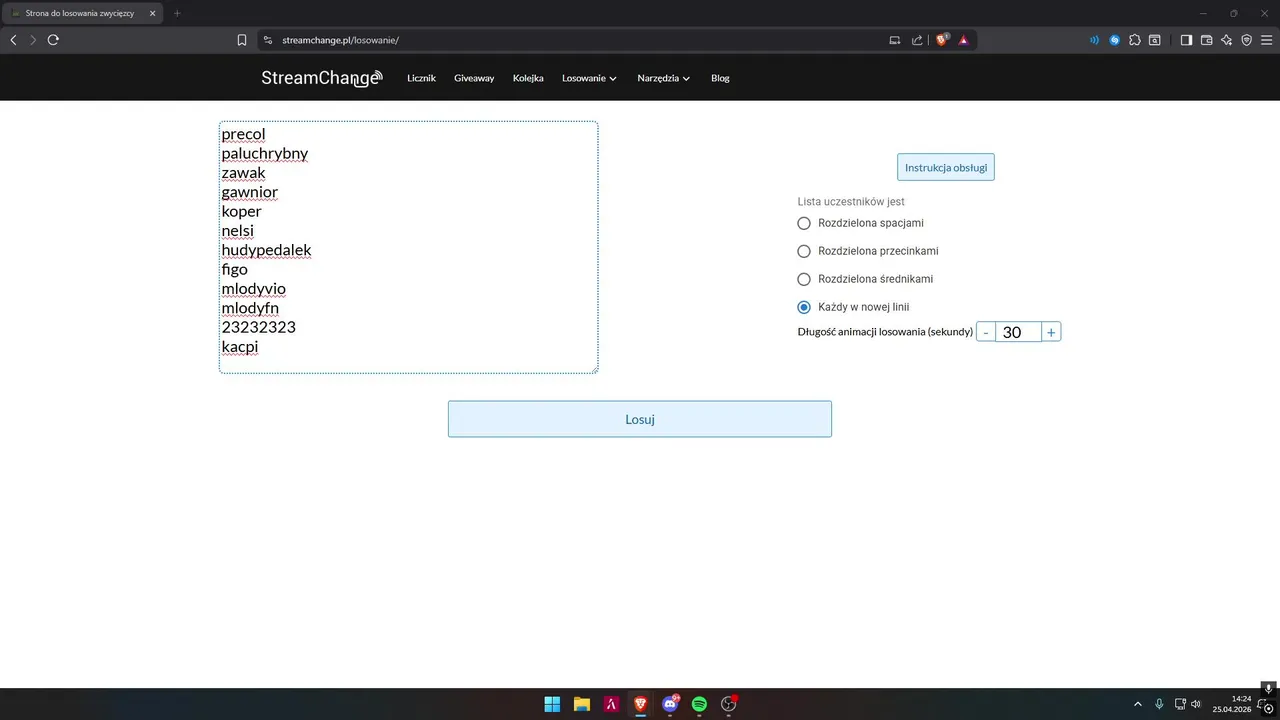
Task: Open Brave Rewards triangle icon
Action: (964, 40)
